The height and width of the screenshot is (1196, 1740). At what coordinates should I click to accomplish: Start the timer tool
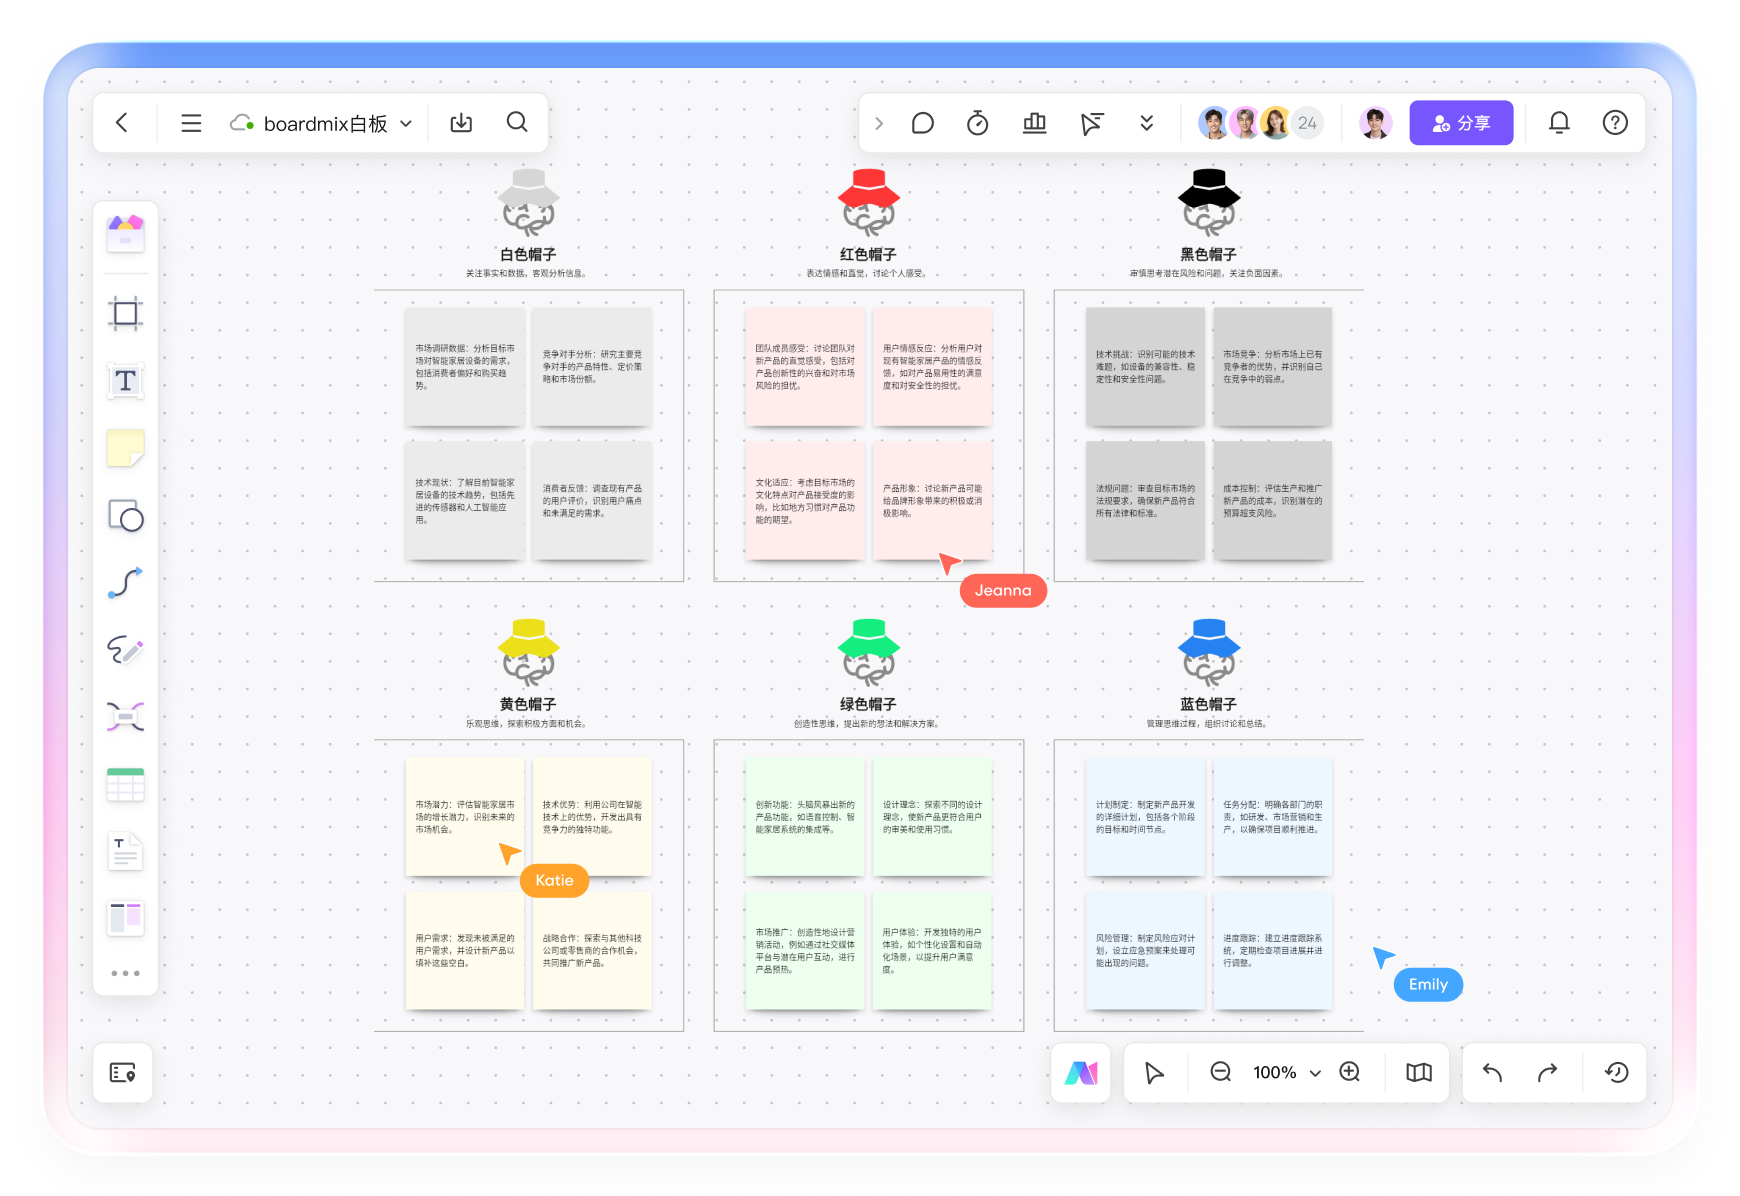[978, 123]
